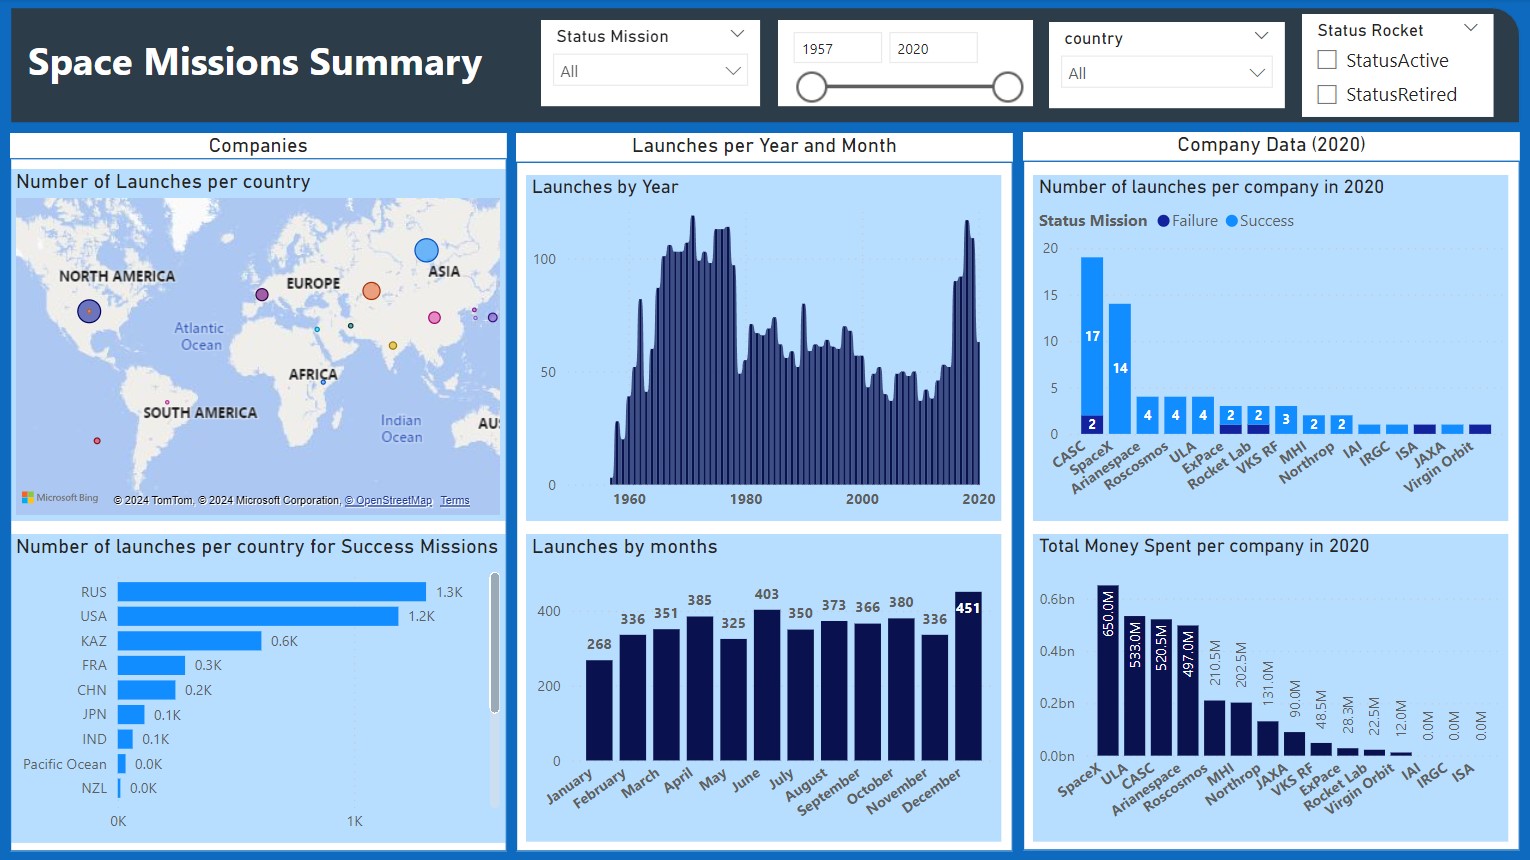Open the OpenStreetMap link
Viewport: 1530px width, 860px height.
pos(388,500)
